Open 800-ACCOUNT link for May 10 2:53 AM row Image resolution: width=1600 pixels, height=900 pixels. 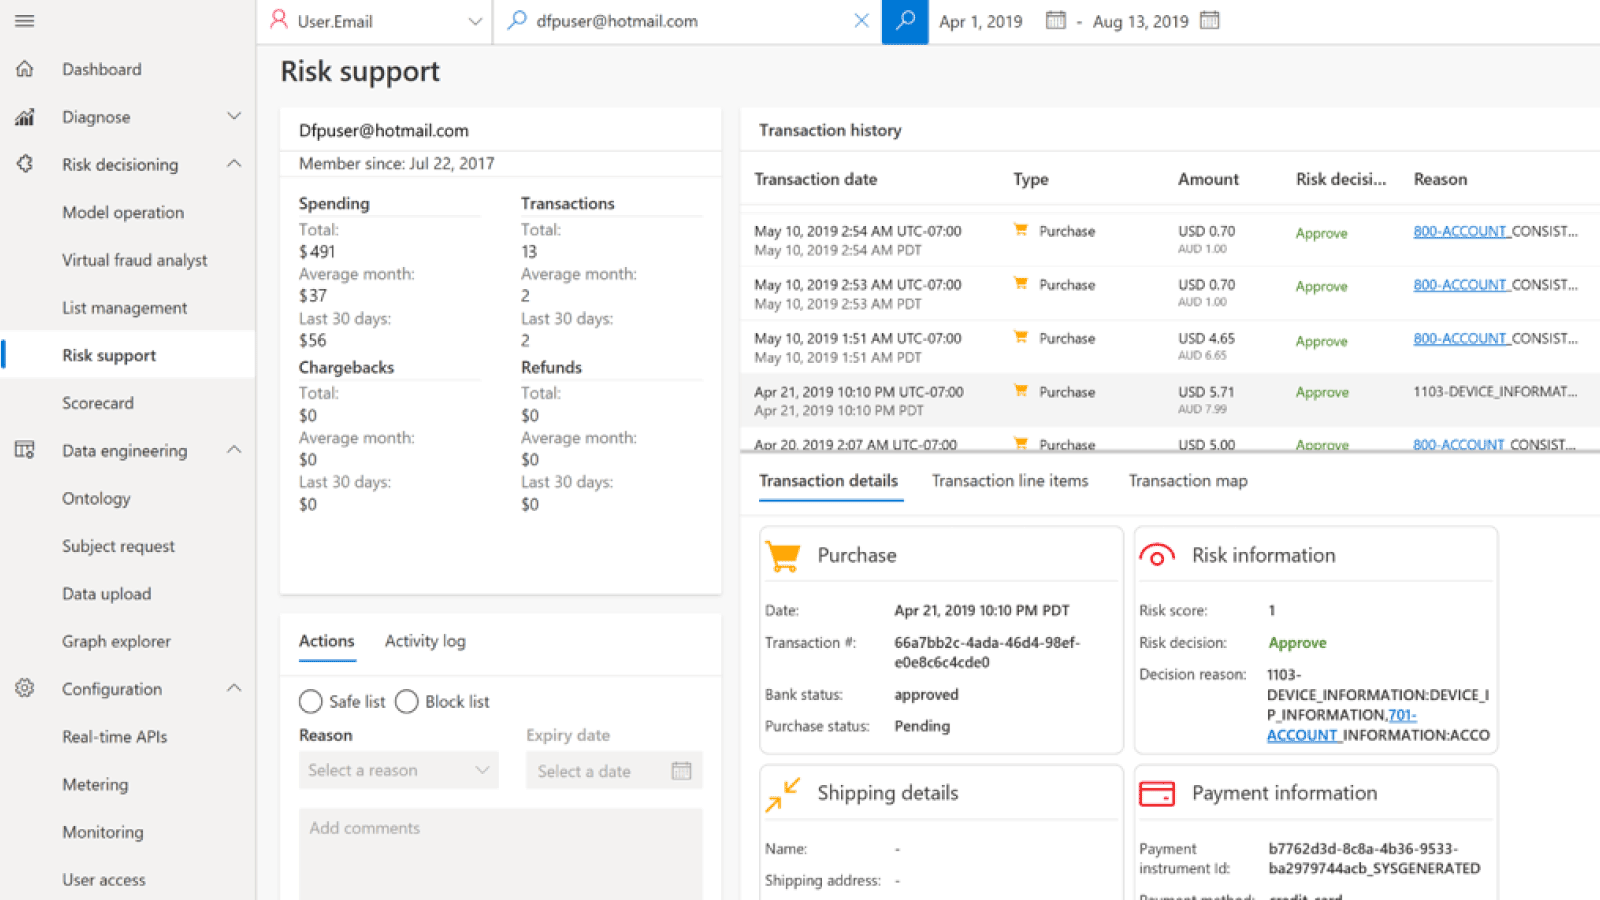[x=1461, y=285]
